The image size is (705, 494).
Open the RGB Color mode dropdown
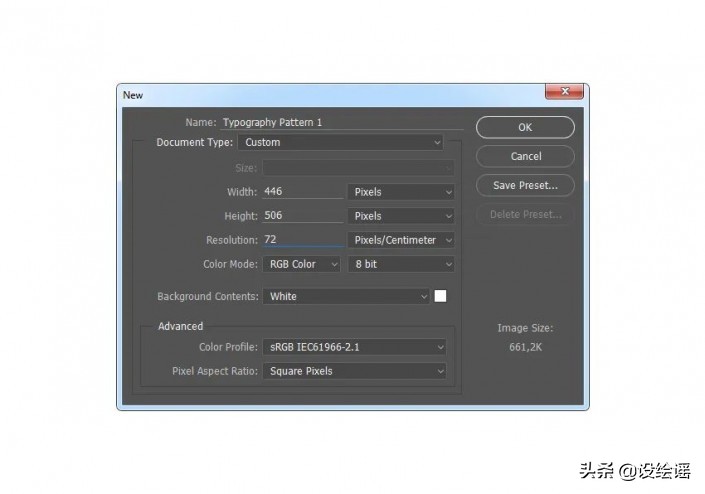302,264
